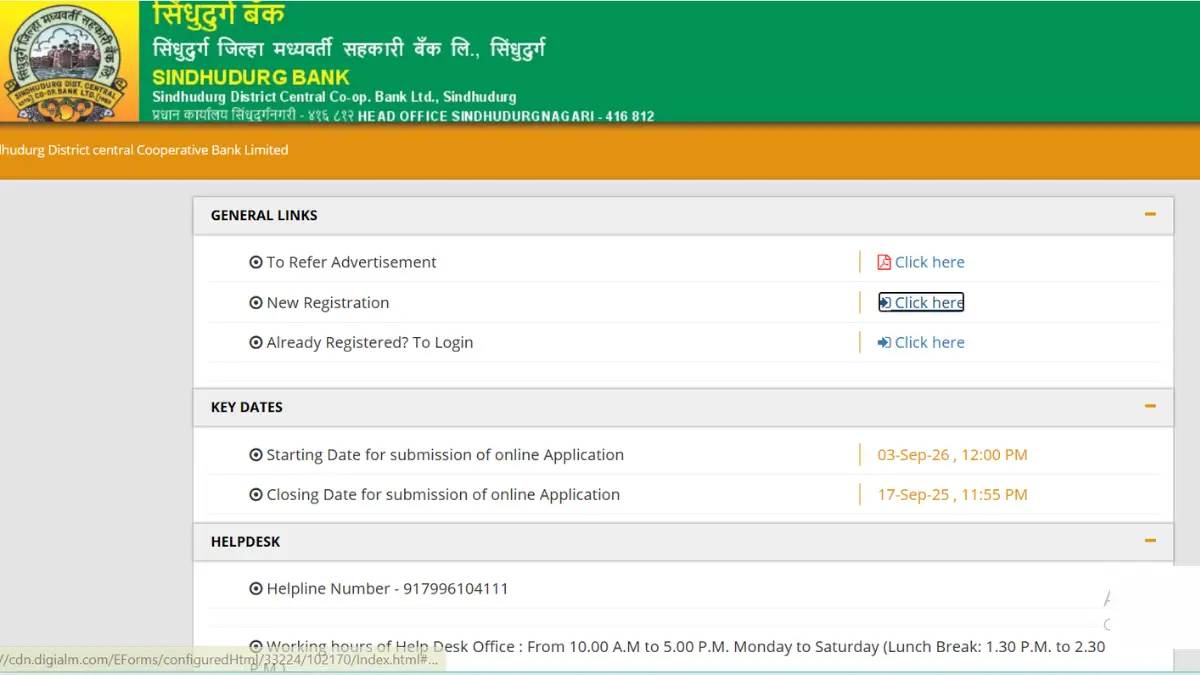Open the PDF icon beside To Refer Advertisement
The image size is (1200, 675).
(x=884, y=262)
